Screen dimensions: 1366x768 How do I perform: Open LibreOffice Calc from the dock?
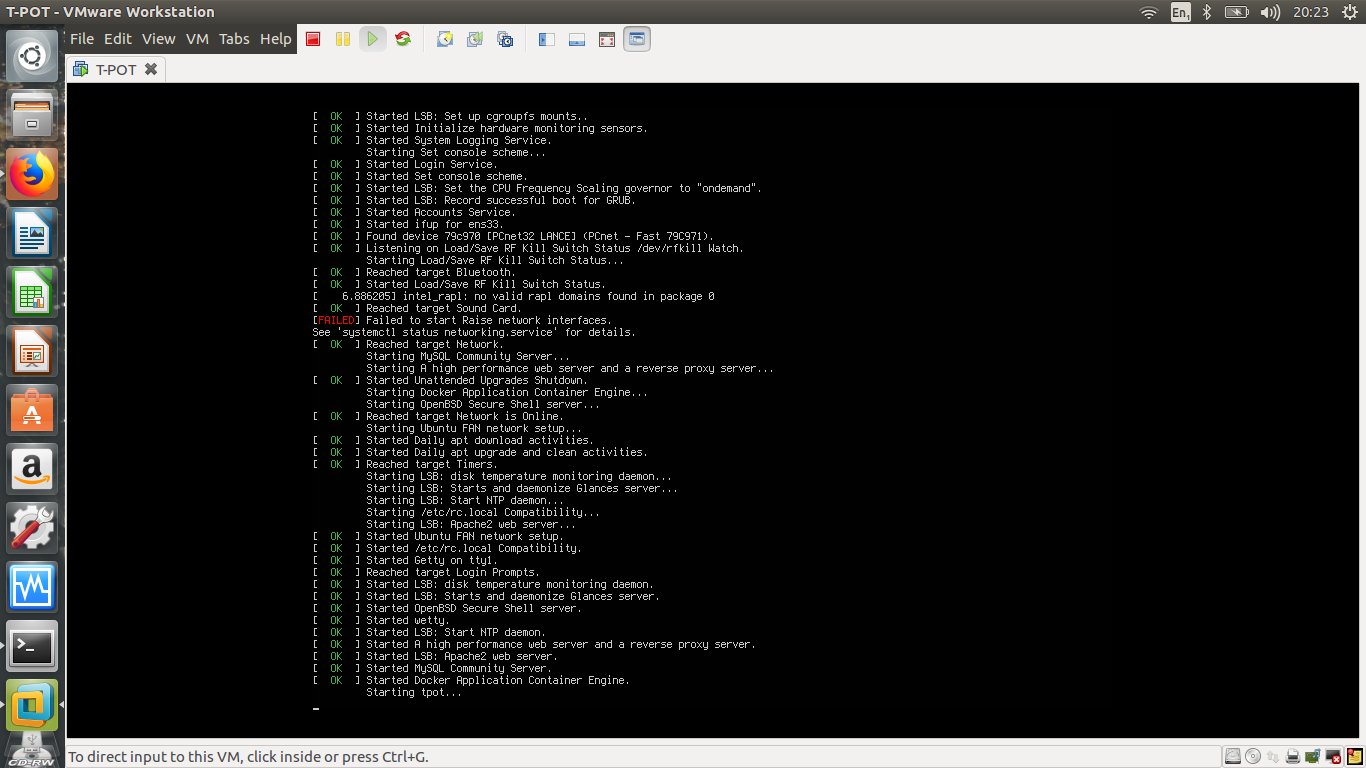(33, 294)
